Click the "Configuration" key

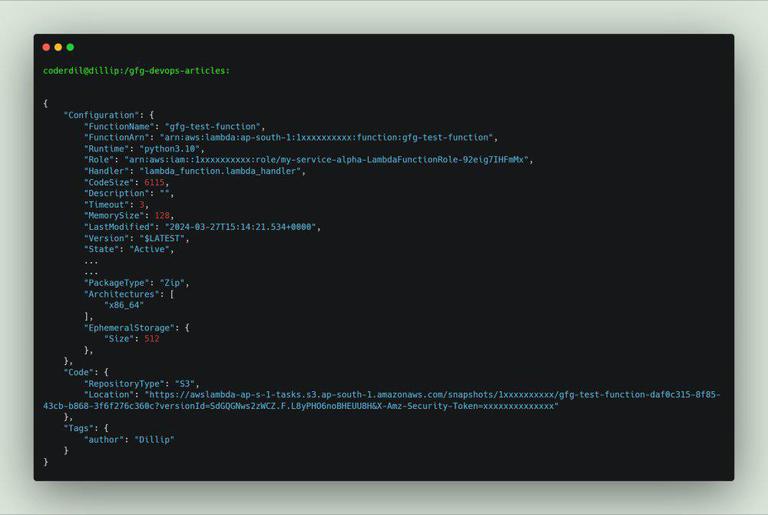click(x=101, y=115)
